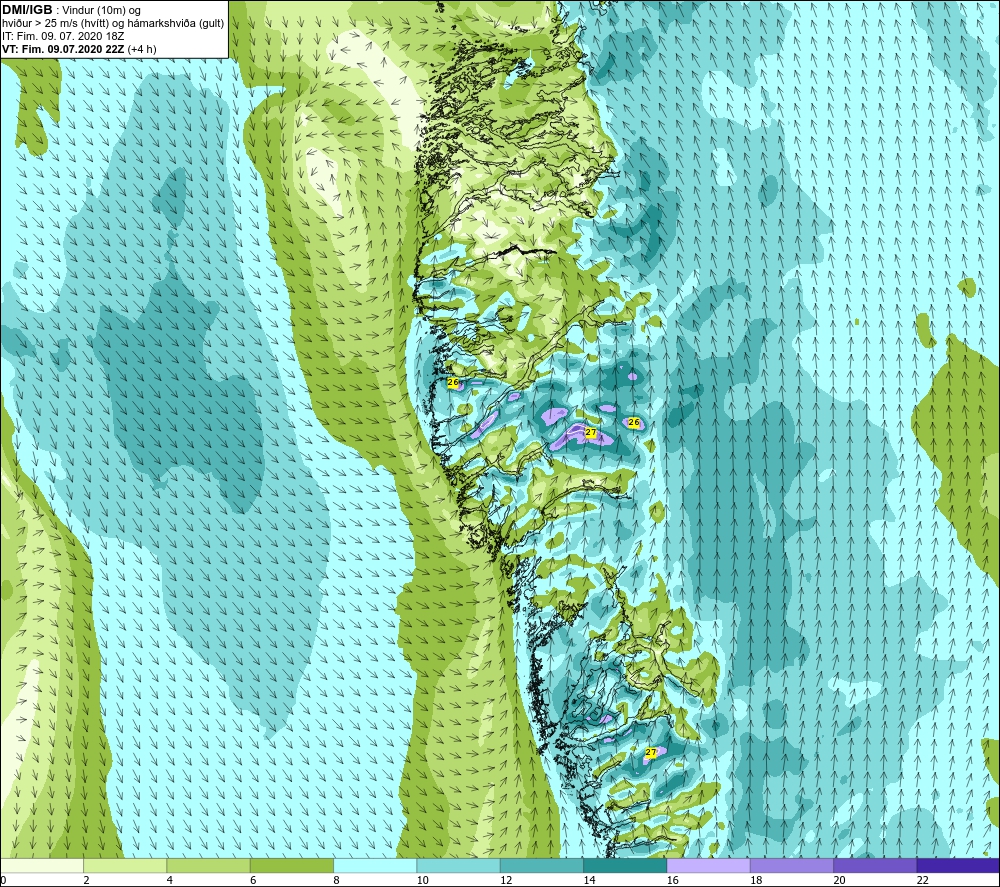Click the "VT: Fim. 09.07.2020 22Z" valid time
Viewport: 1000px width, 887px height.
point(63,49)
